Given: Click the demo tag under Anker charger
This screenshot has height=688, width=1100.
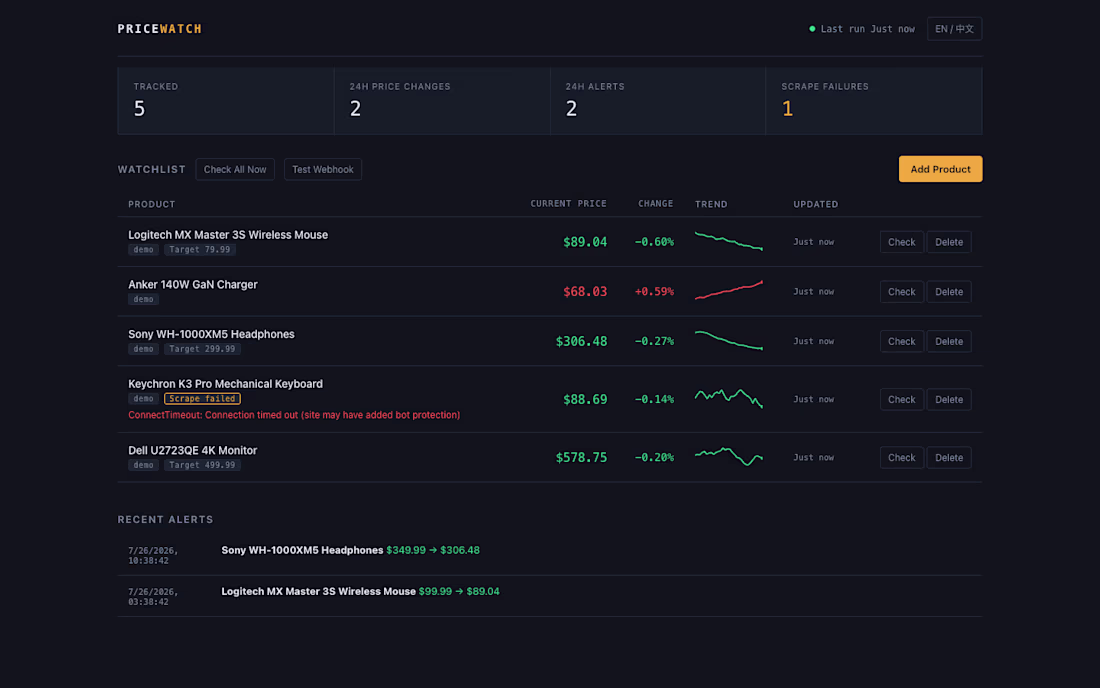Looking at the screenshot, I should tap(143, 299).
